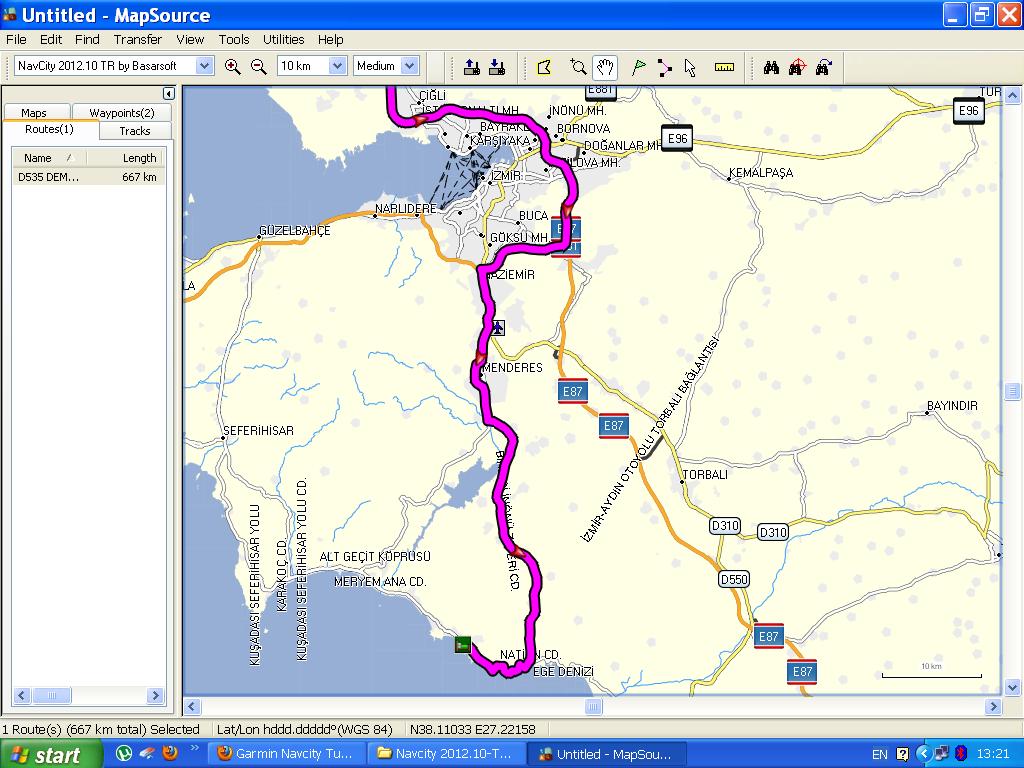
Task: Open the View menu
Action: pos(190,39)
